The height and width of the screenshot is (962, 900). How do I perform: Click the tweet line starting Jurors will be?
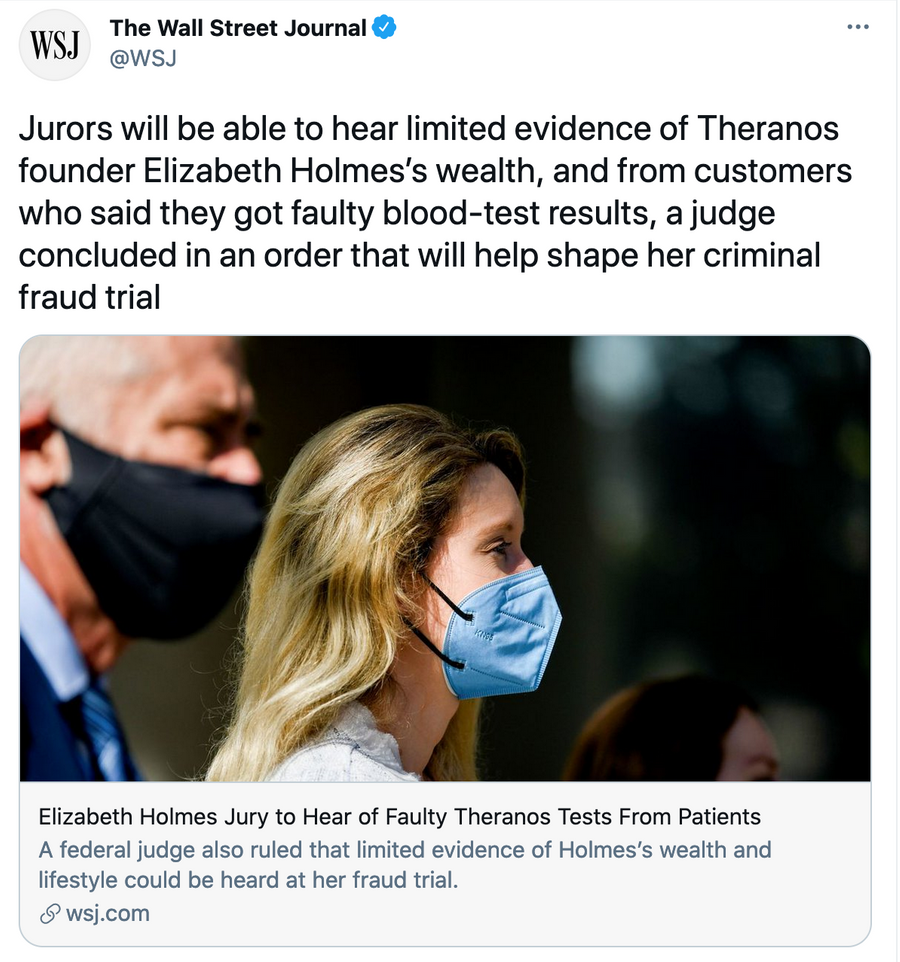coord(428,128)
